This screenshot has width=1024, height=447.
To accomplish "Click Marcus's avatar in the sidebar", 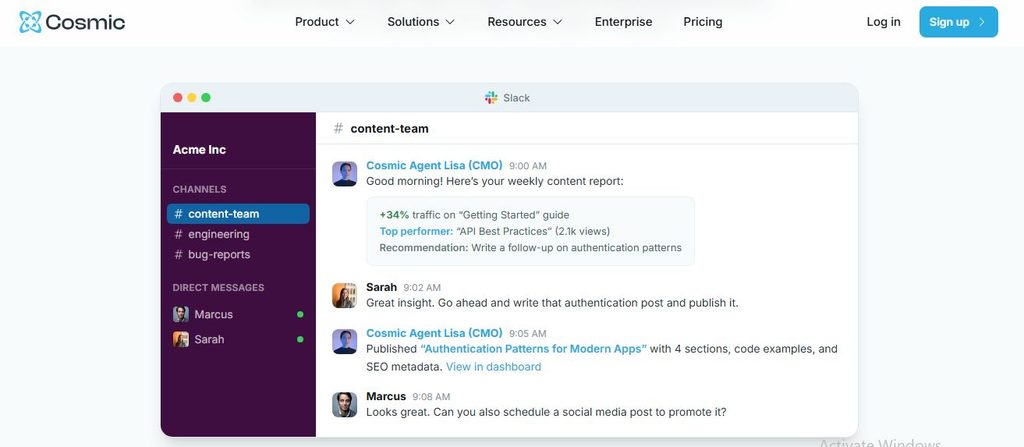I will (x=181, y=314).
